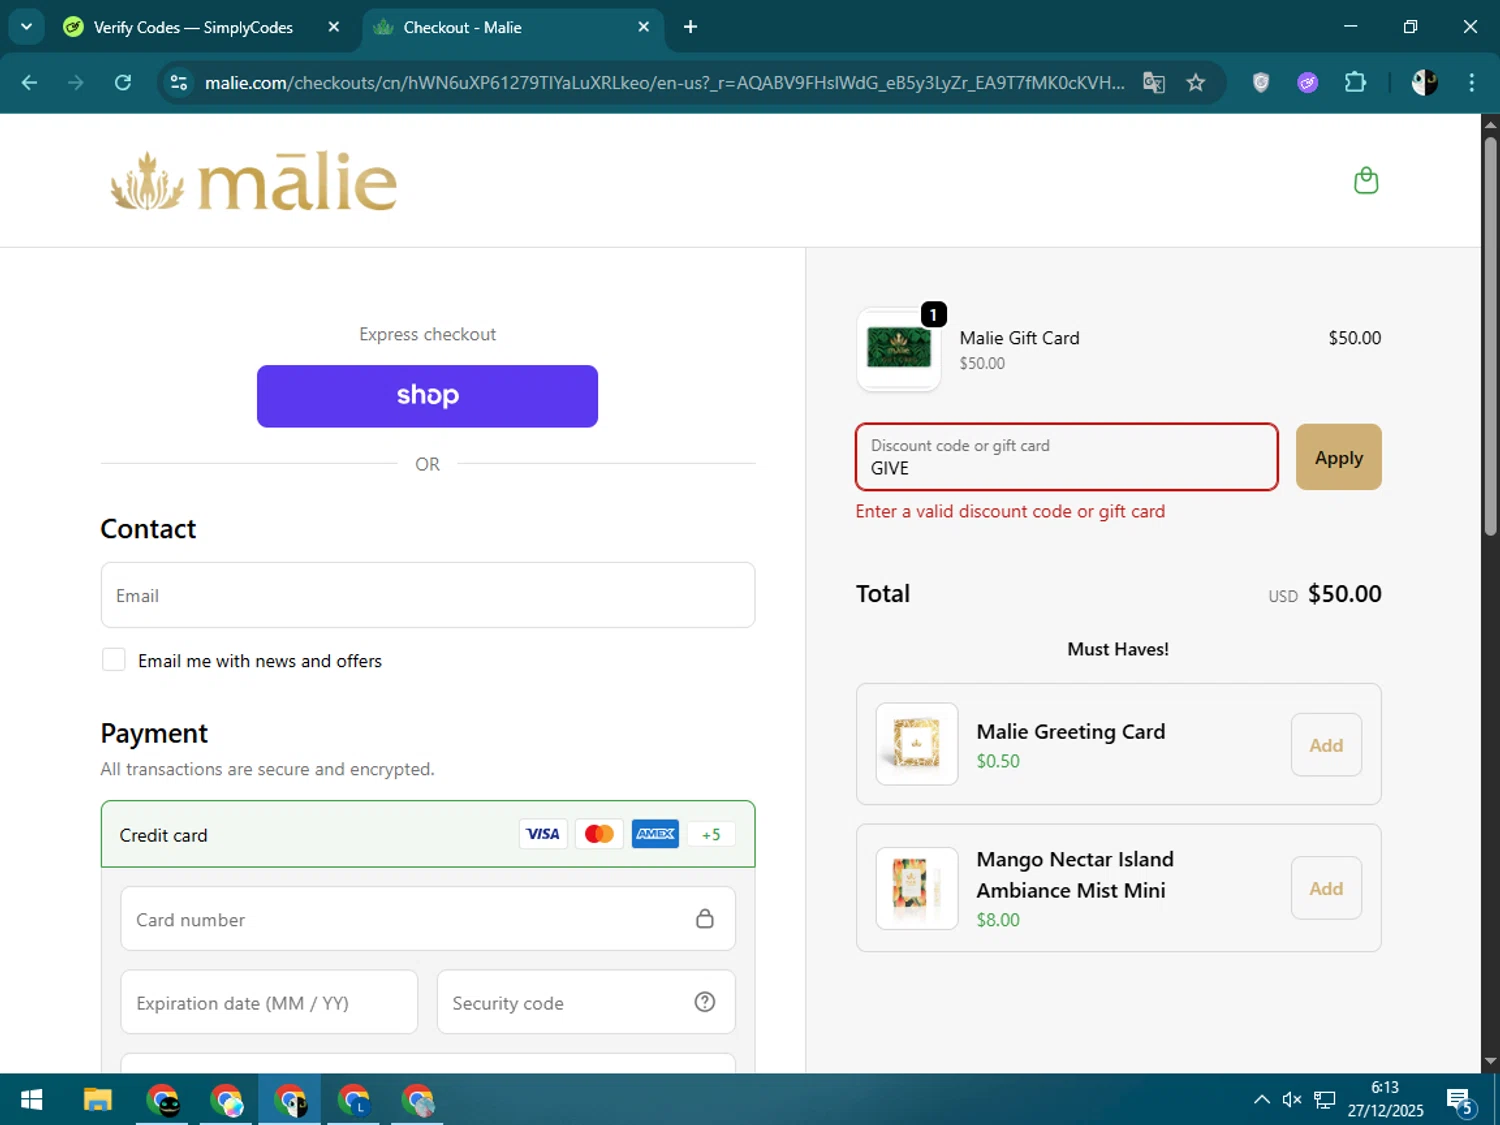The image size is (1500, 1125).
Task: Click the Malie Gift Card thumbnail
Action: tap(899, 349)
